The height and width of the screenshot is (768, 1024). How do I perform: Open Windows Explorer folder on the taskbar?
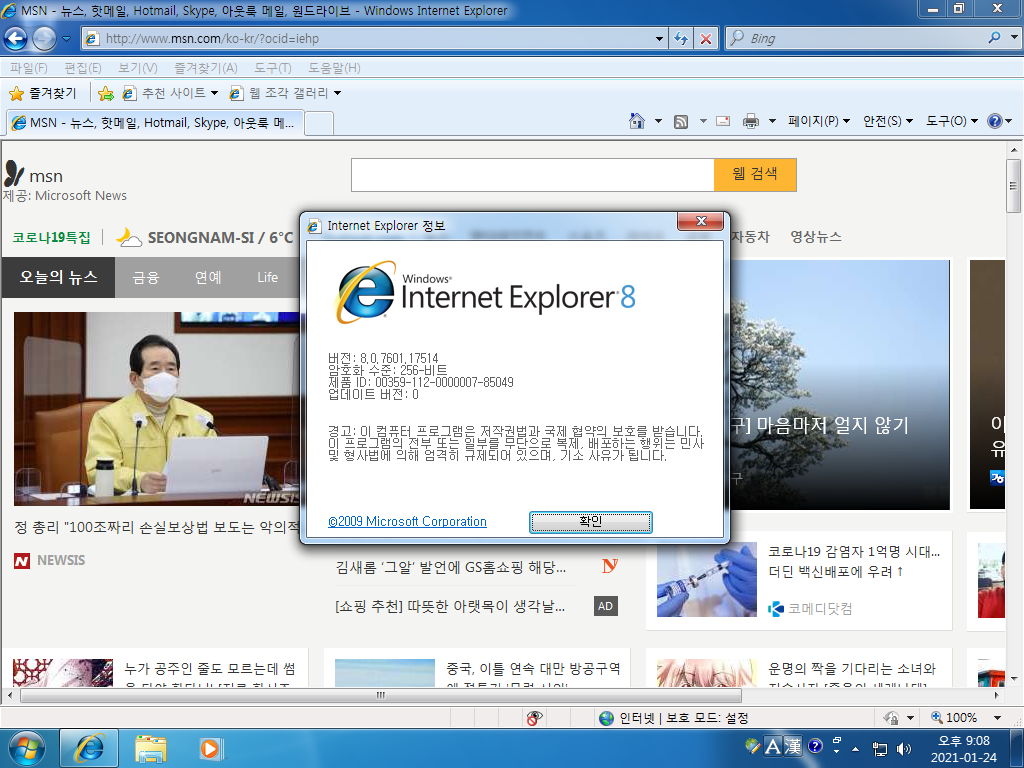coord(151,748)
